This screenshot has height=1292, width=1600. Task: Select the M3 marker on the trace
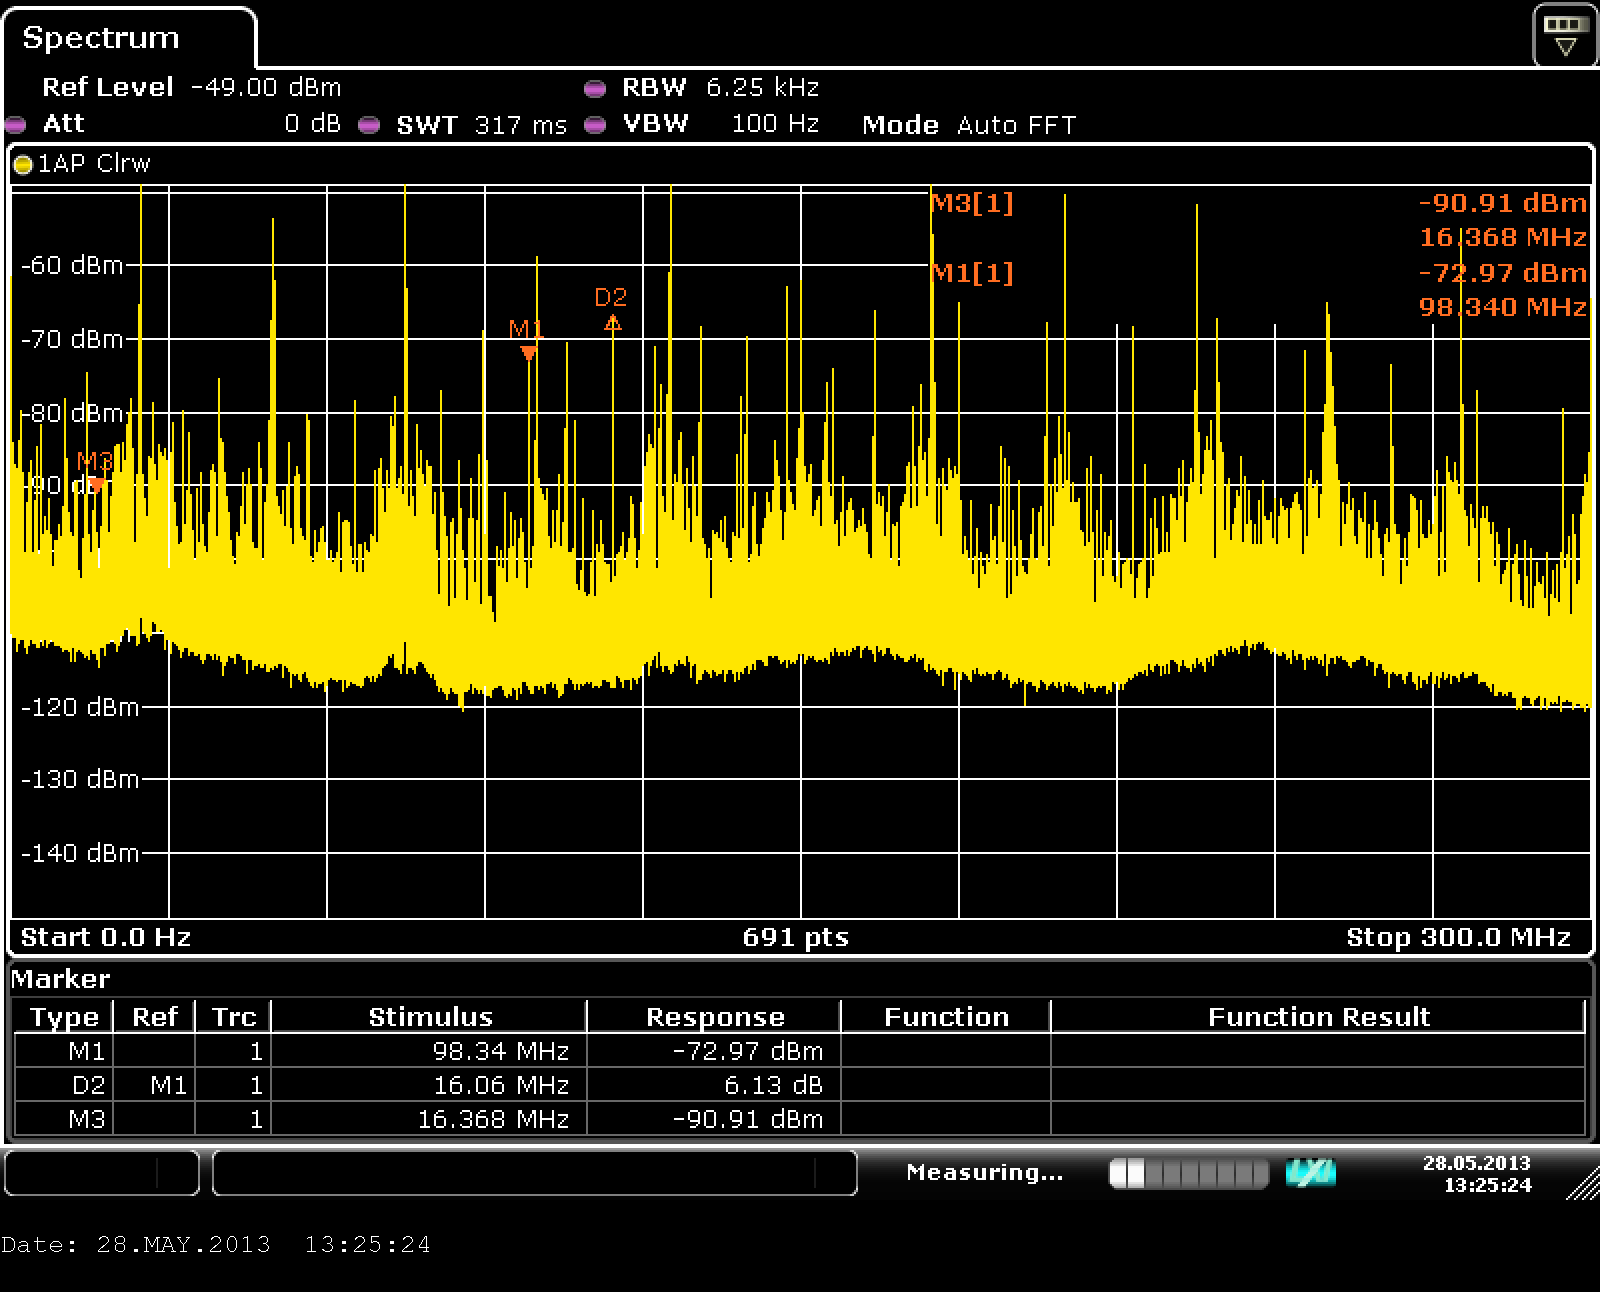point(96,484)
